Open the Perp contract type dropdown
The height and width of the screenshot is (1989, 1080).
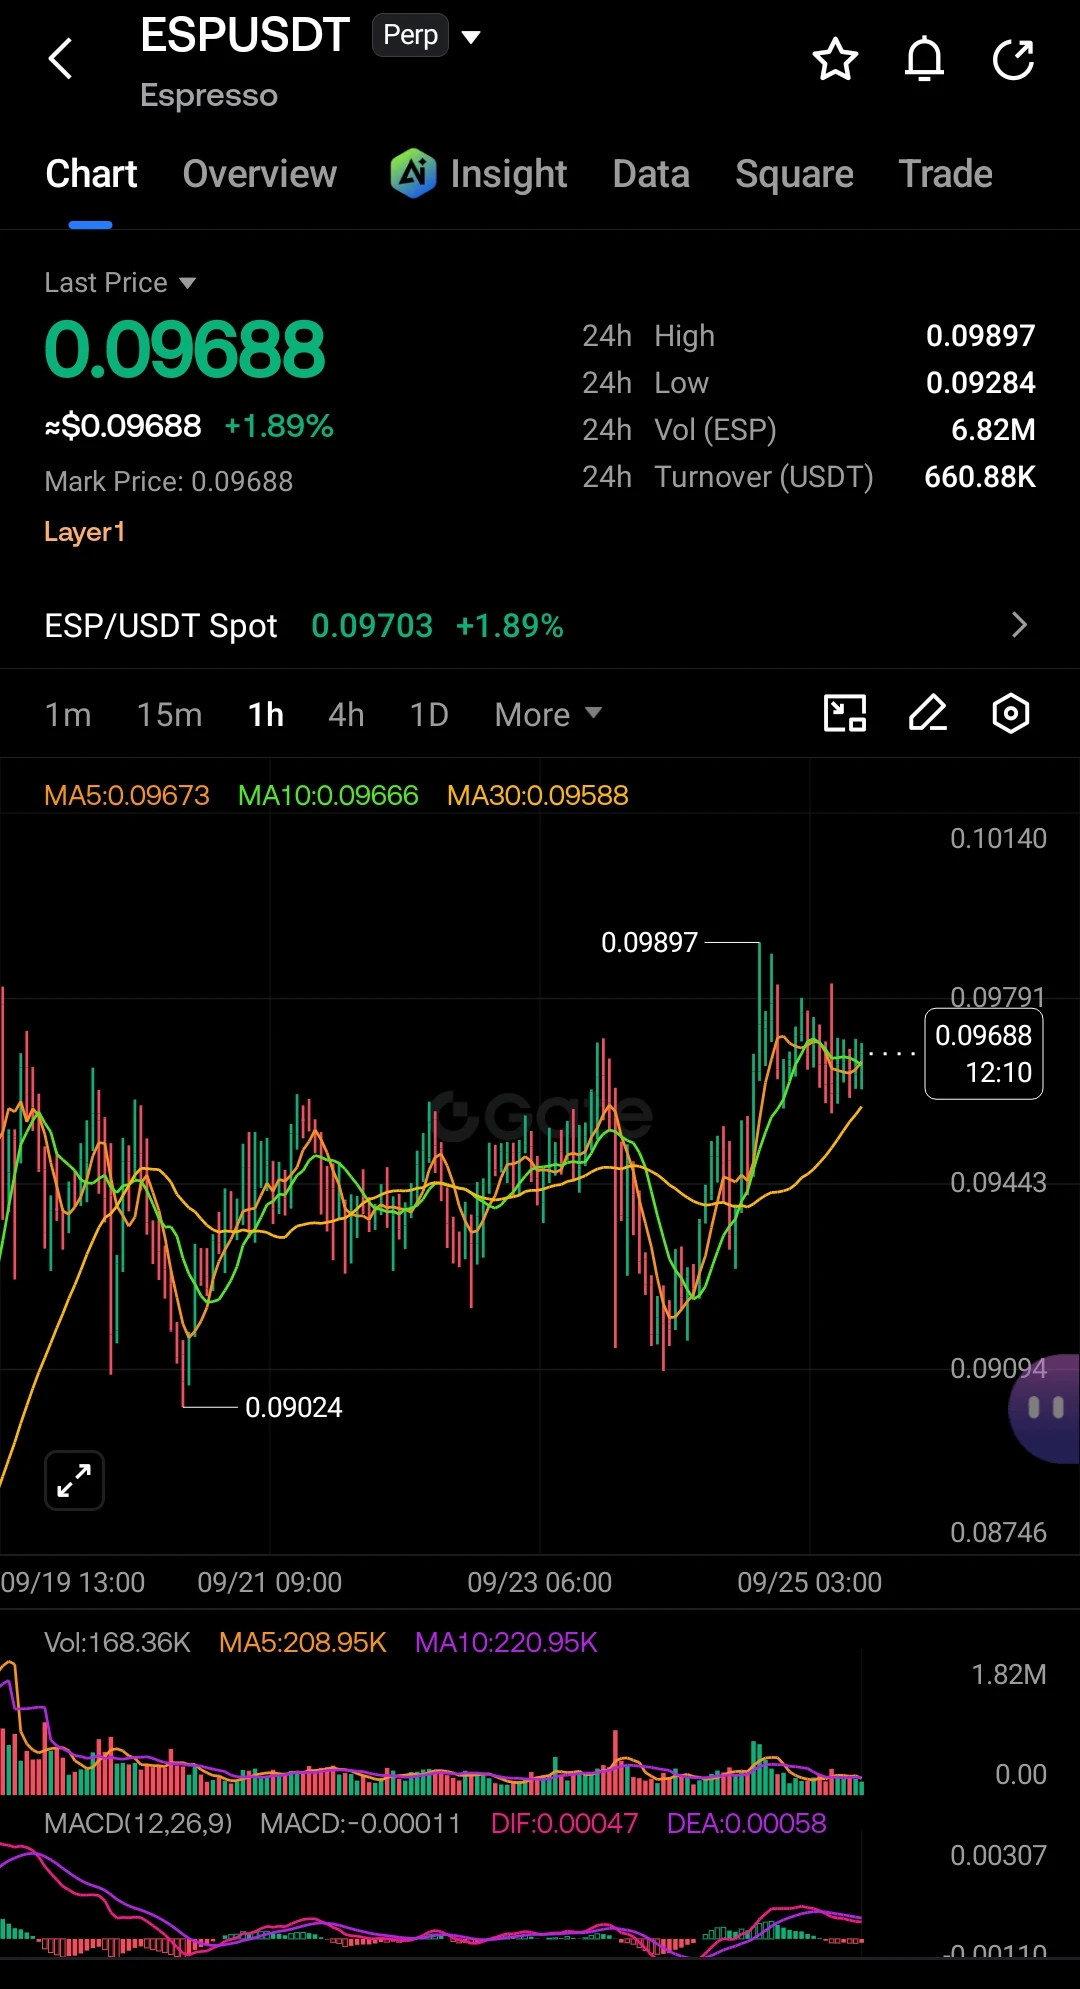coord(426,36)
